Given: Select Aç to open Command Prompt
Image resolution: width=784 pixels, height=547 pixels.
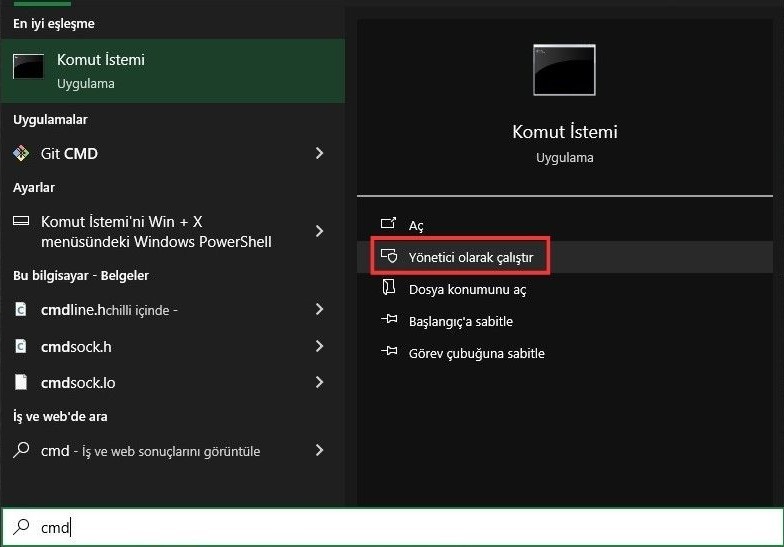Looking at the screenshot, I should click(416, 226).
